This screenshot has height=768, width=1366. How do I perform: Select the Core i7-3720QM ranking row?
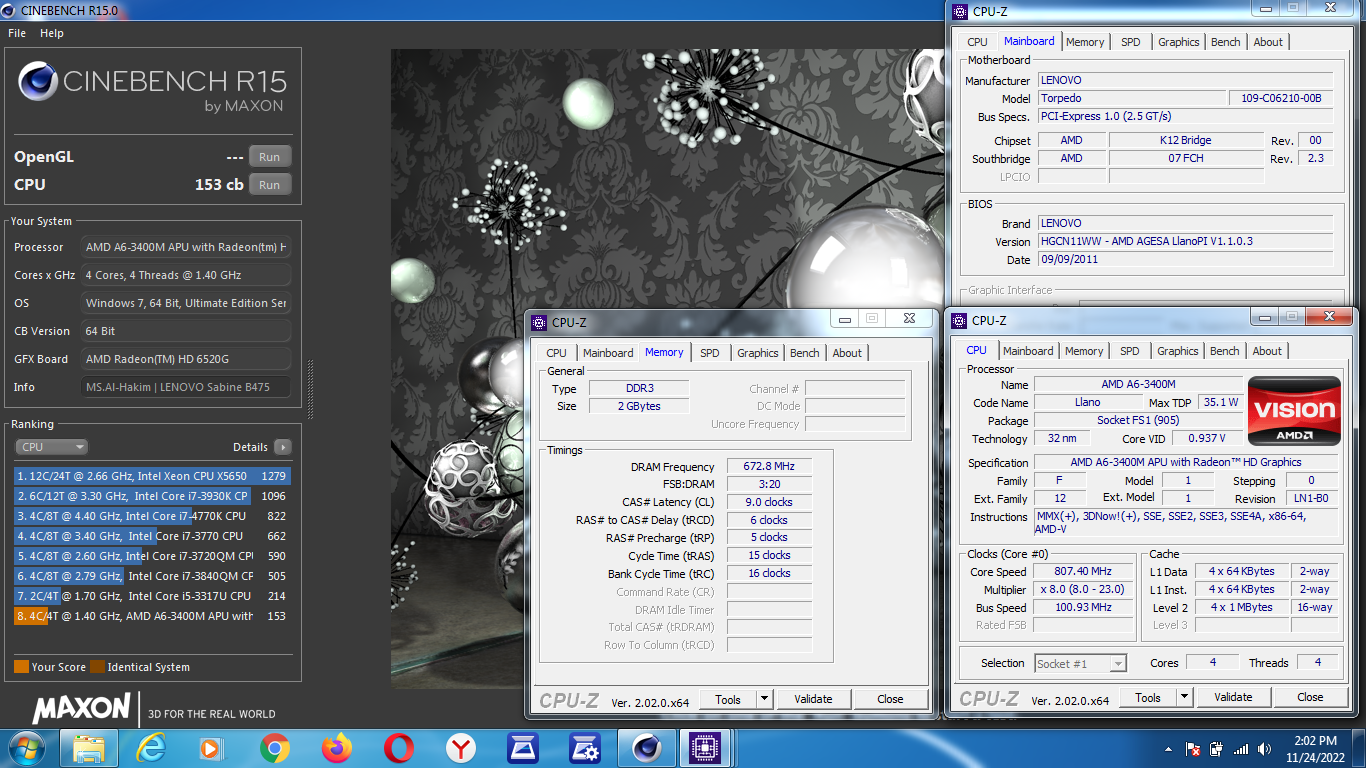[x=151, y=556]
